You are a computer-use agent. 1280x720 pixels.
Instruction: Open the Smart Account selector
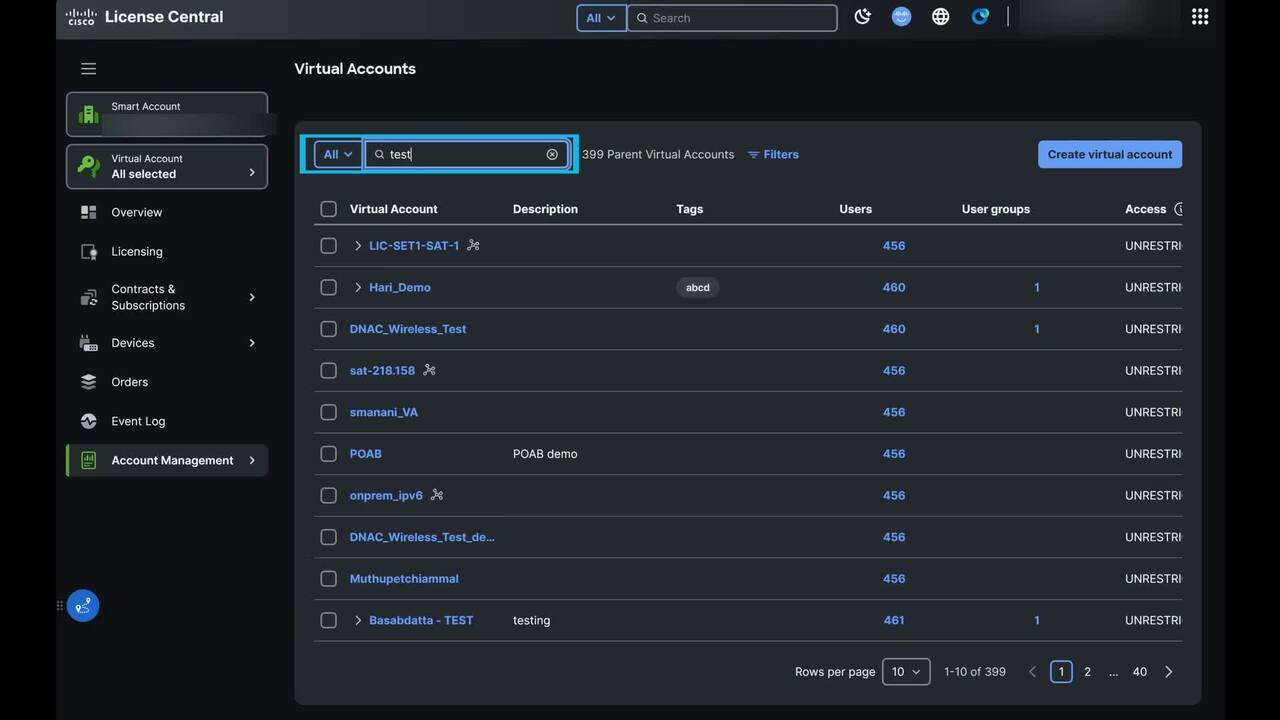tap(167, 114)
